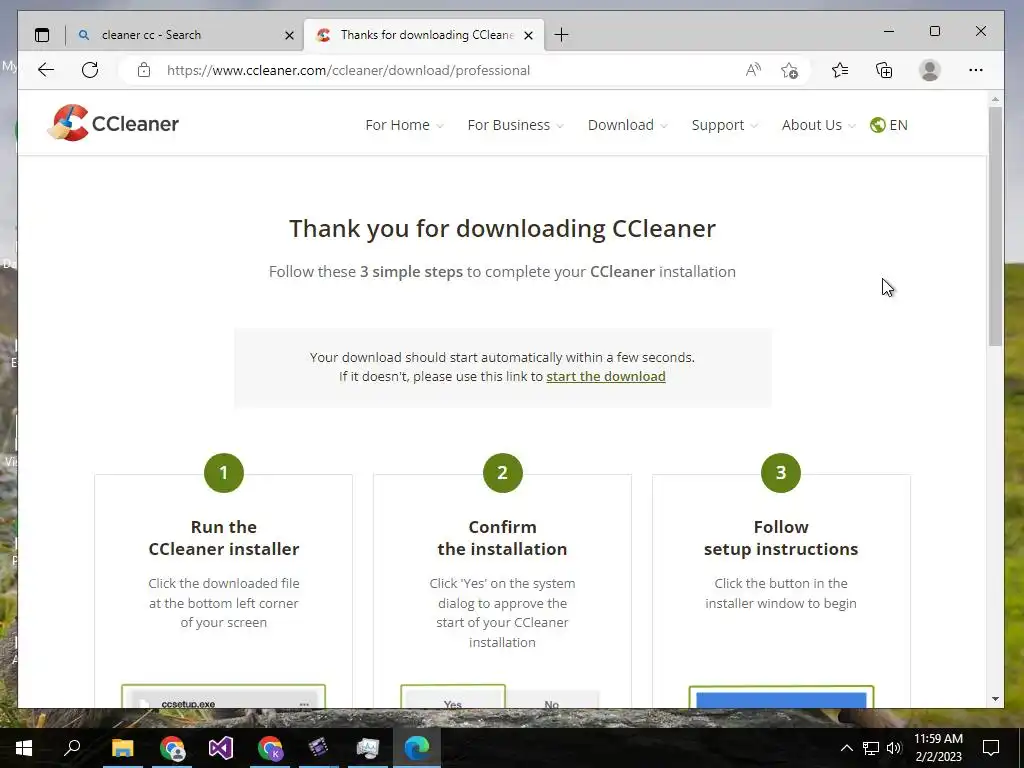The height and width of the screenshot is (768, 1024).
Task: Click the 'Run the CCleaner installer' heading
Action: tap(223, 537)
